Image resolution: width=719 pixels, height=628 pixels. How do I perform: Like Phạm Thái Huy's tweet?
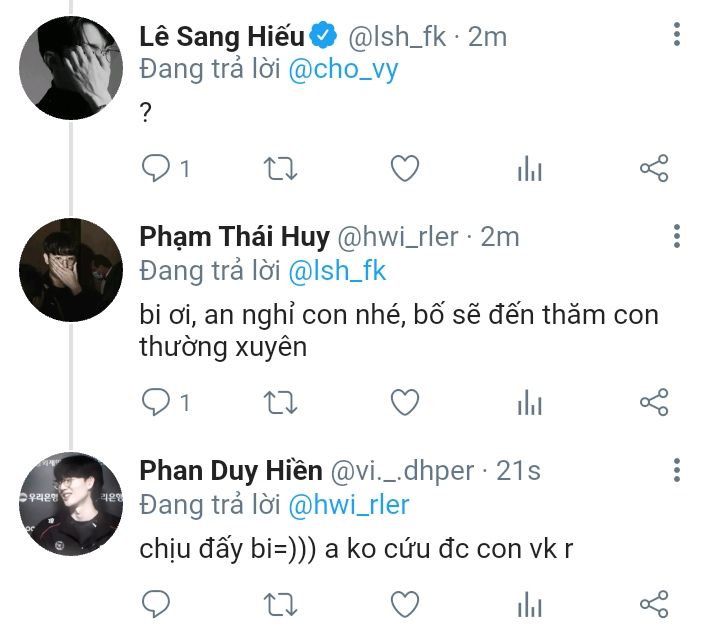(404, 402)
